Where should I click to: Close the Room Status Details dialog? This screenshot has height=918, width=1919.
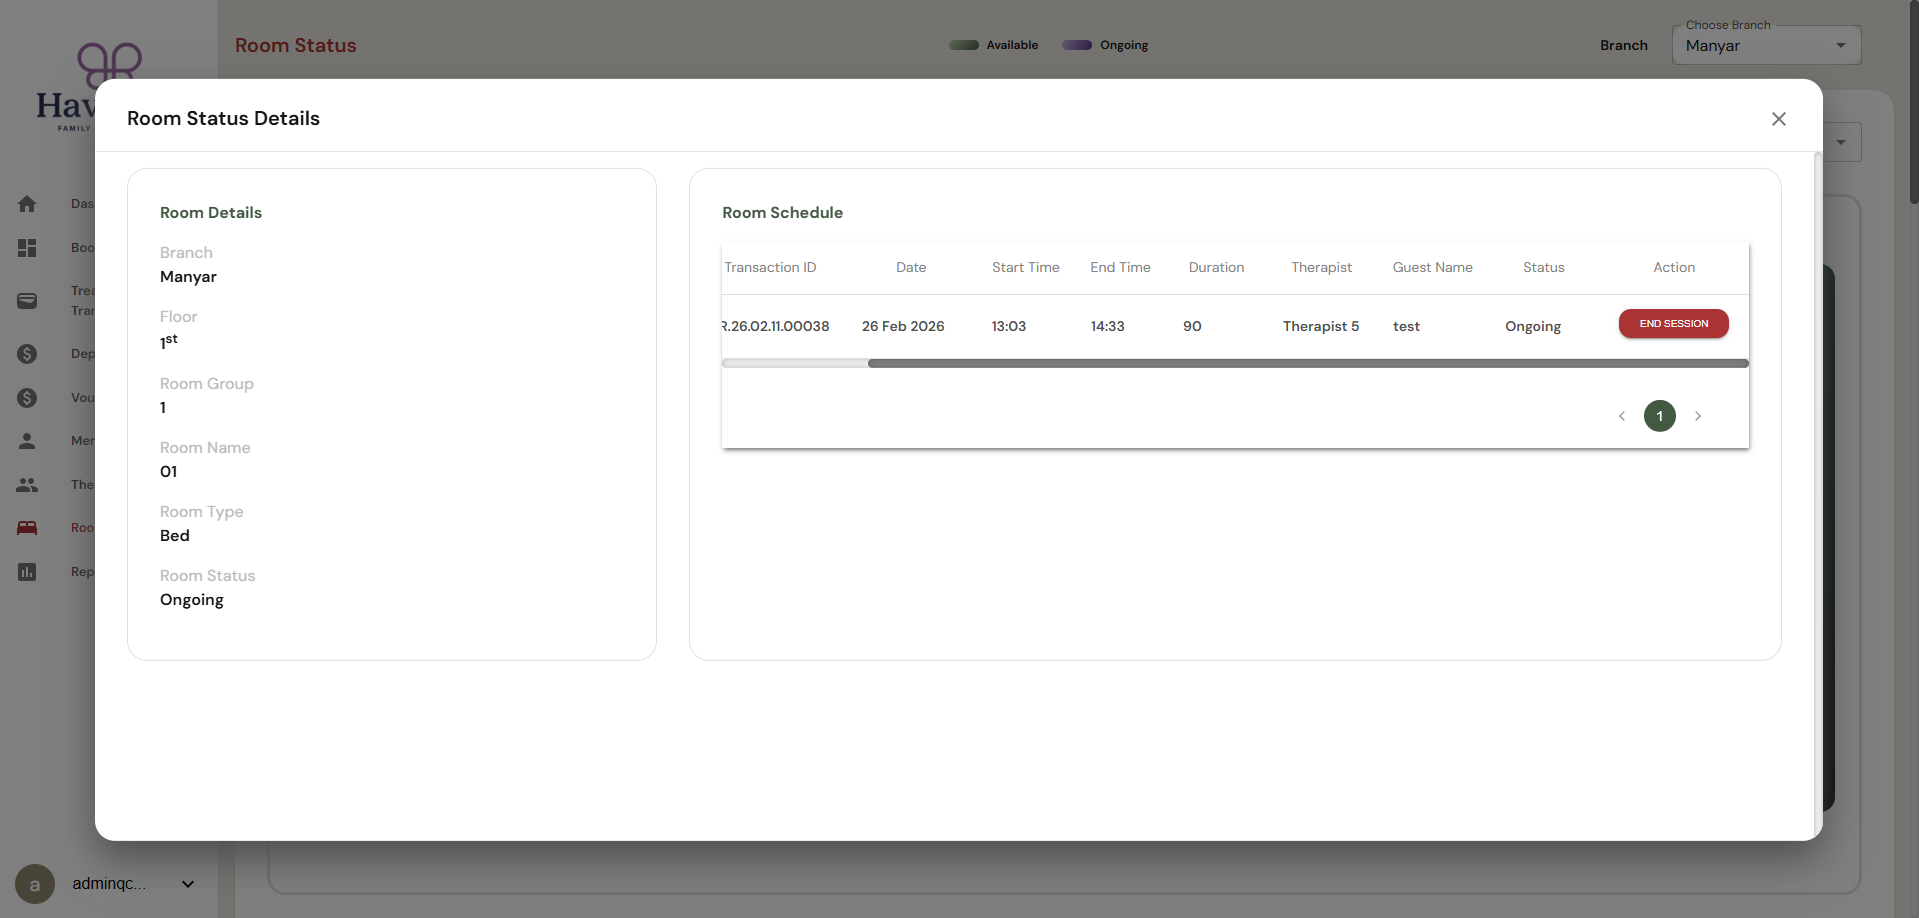point(1778,119)
